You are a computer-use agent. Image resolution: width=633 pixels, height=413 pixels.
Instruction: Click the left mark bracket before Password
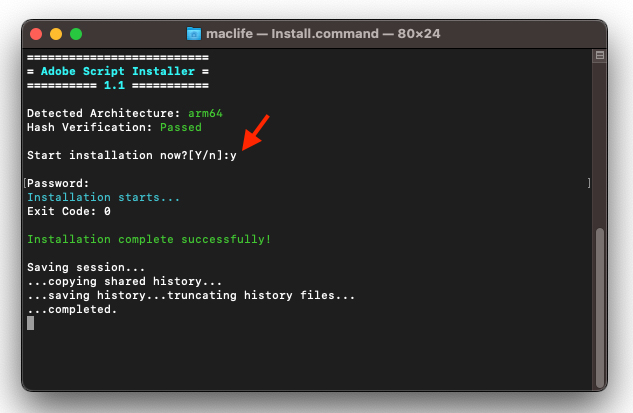tap(23, 183)
